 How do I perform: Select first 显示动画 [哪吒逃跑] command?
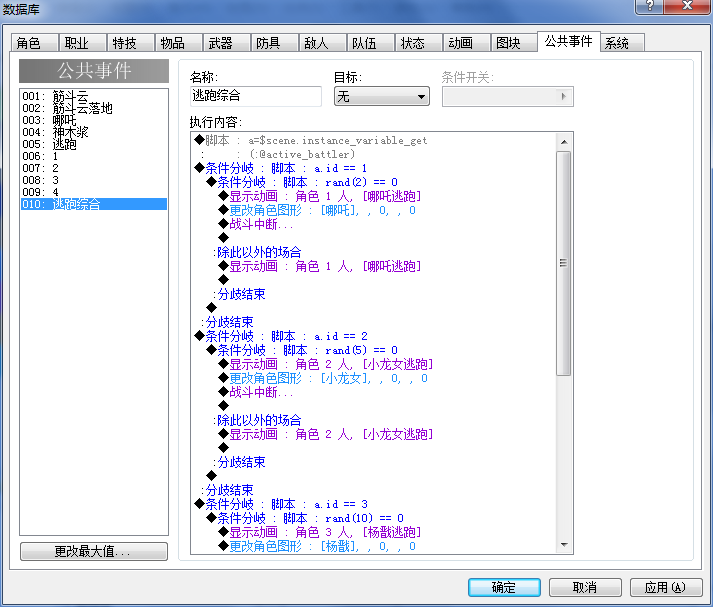click(x=320, y=196)
